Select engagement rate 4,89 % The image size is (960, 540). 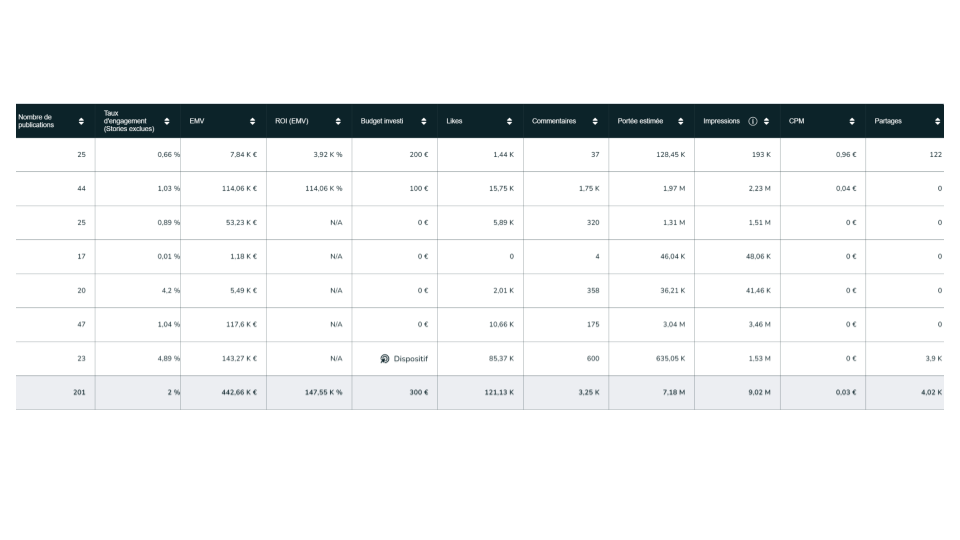tap(169, 359)
